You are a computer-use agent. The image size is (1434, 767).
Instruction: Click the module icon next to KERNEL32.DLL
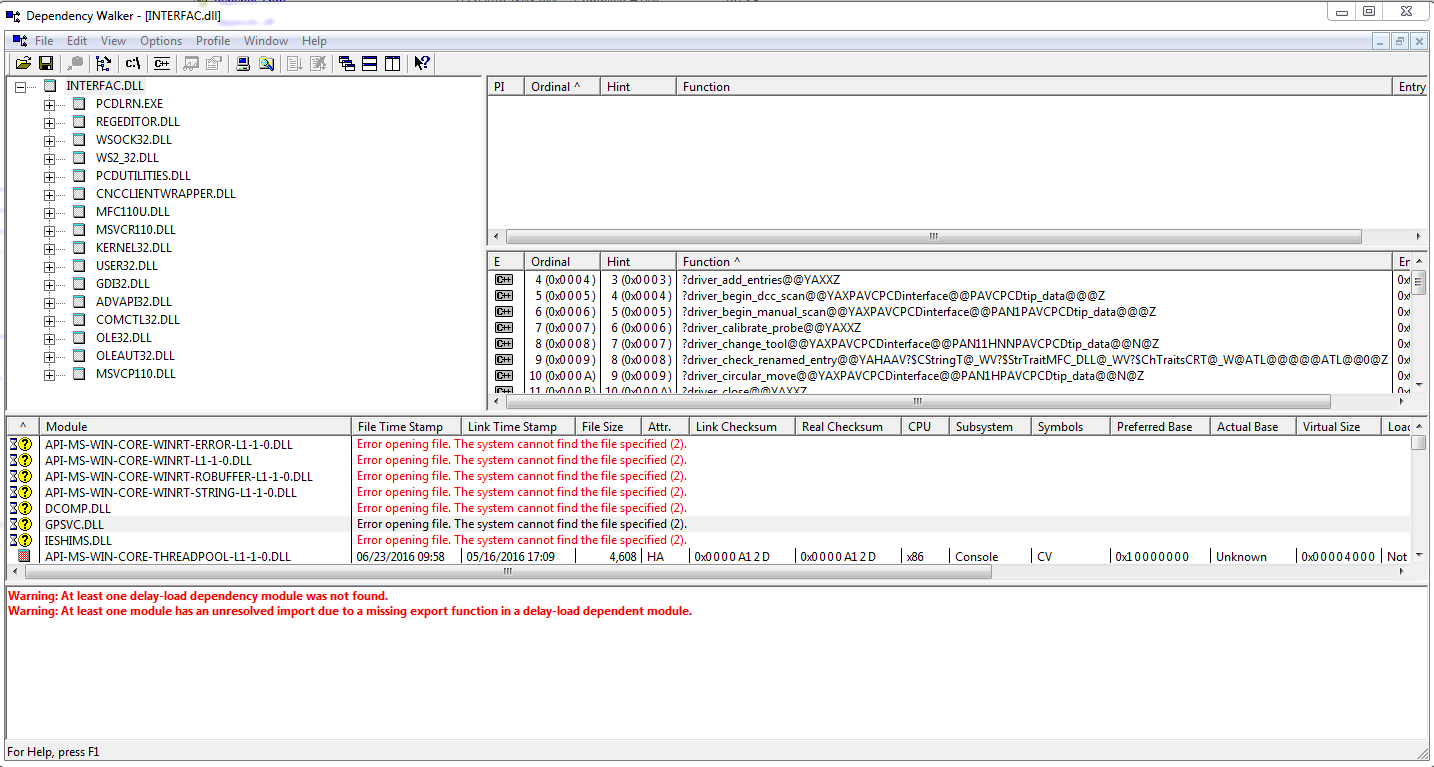click(79, 248)
